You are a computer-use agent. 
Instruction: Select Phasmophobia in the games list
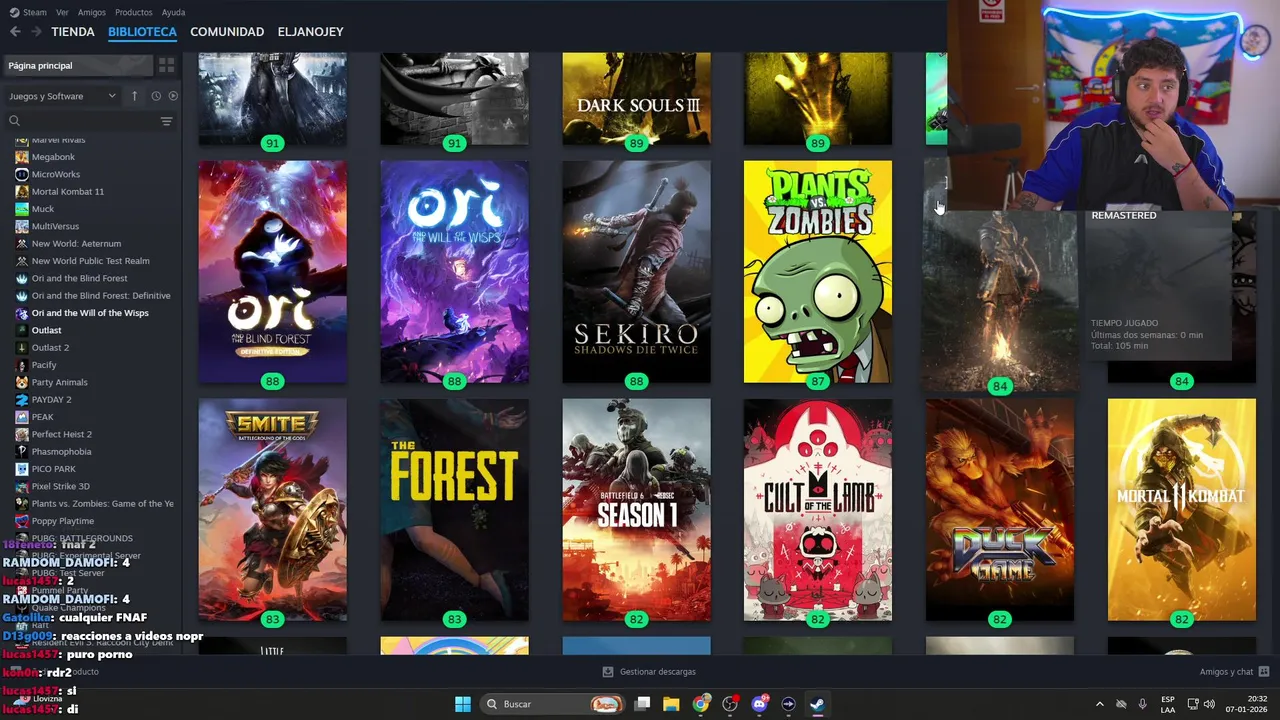61,452
